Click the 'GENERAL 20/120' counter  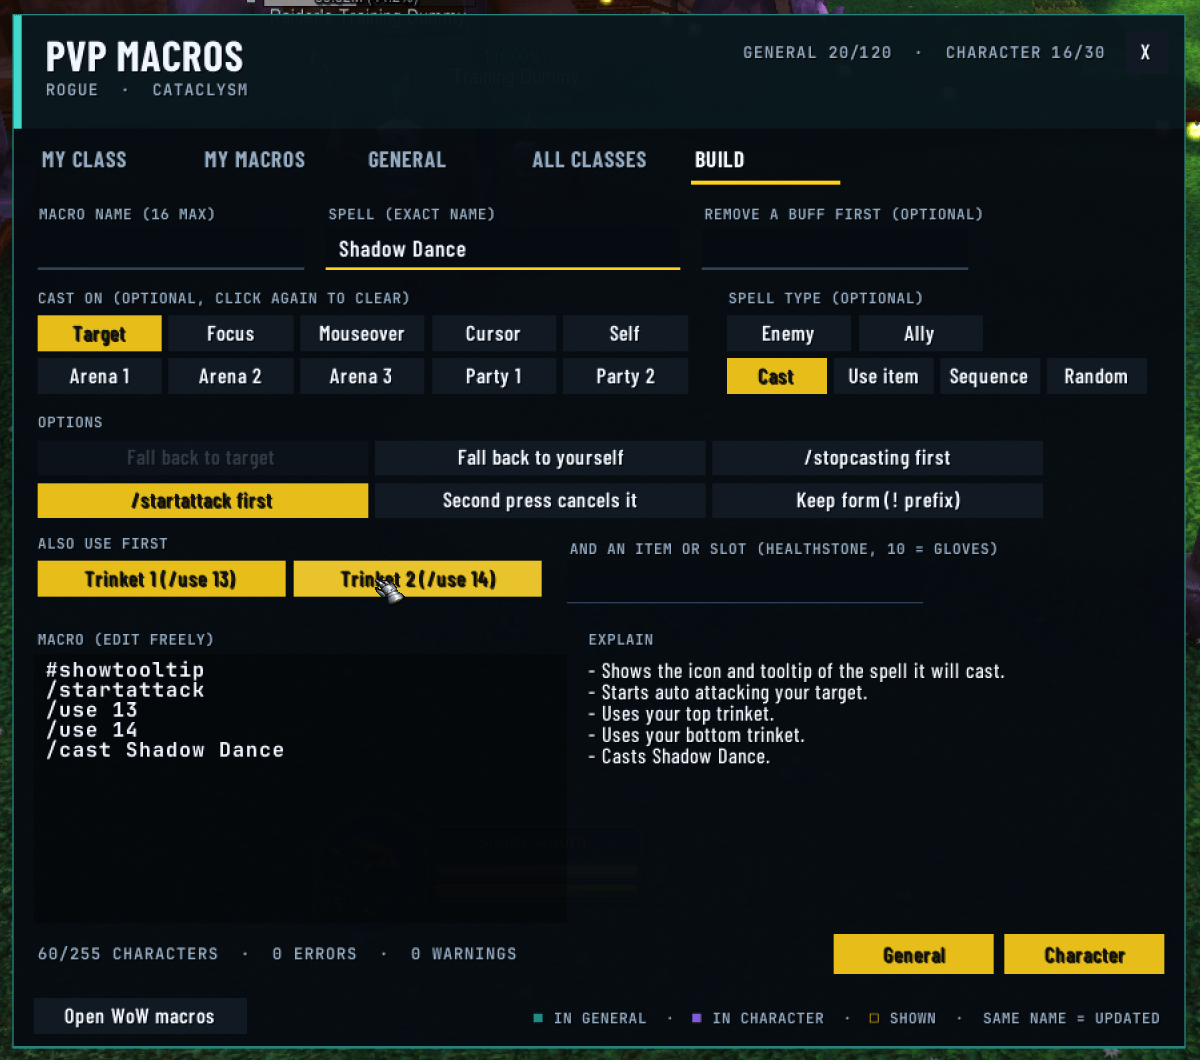click(817, 52)
